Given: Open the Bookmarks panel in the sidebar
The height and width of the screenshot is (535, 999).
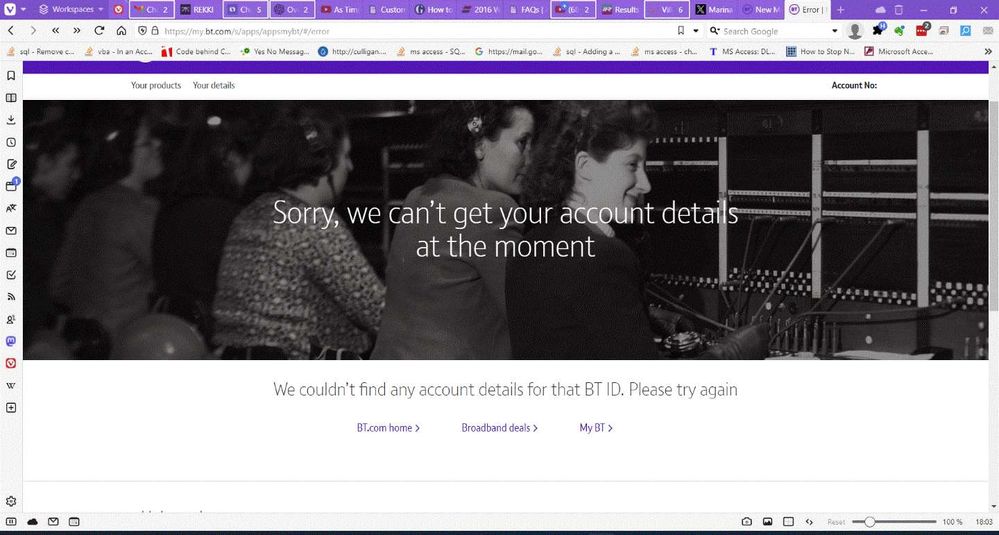Looking at the screenshot, I should (11, 76).
